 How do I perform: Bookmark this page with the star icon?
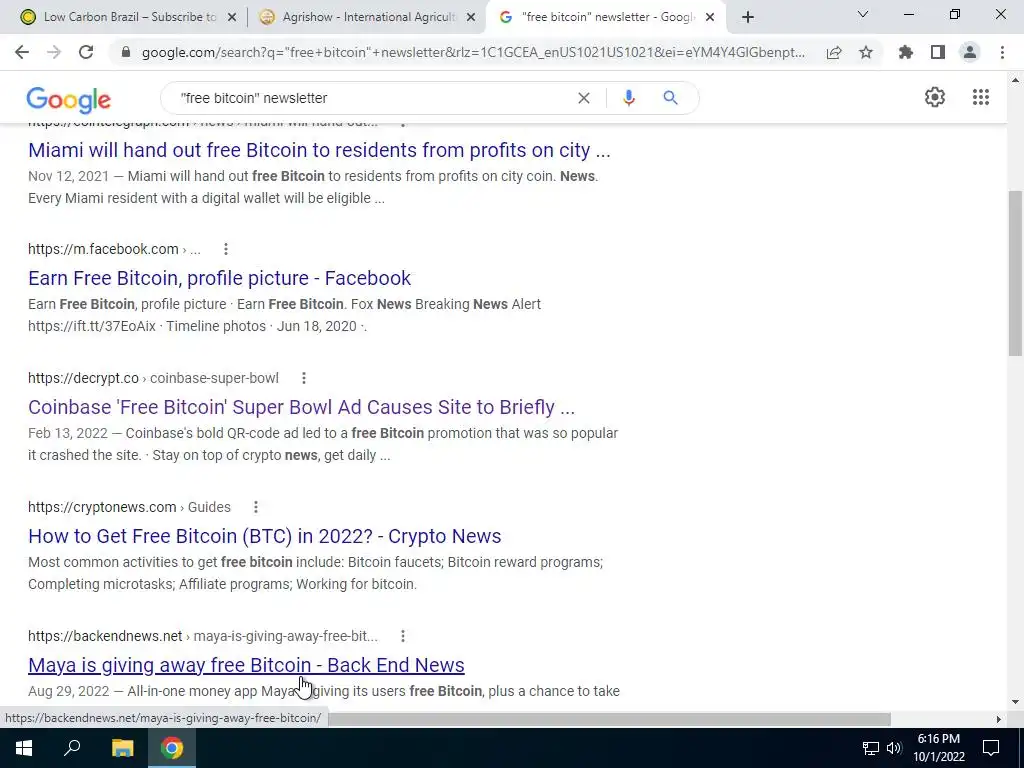866,52
